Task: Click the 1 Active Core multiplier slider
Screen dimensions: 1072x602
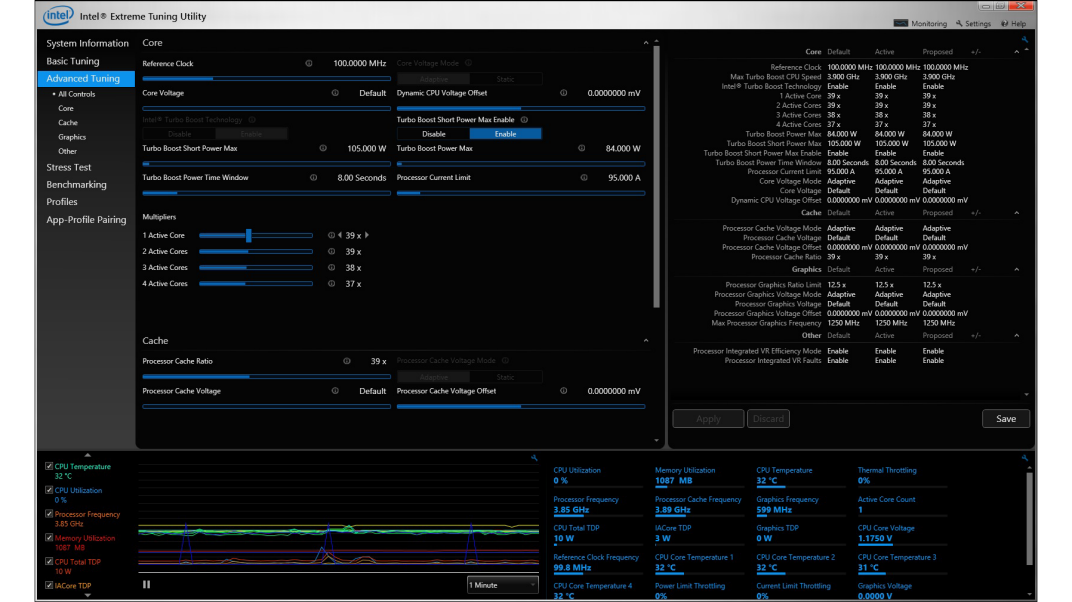Action: [x=249, y=236]
